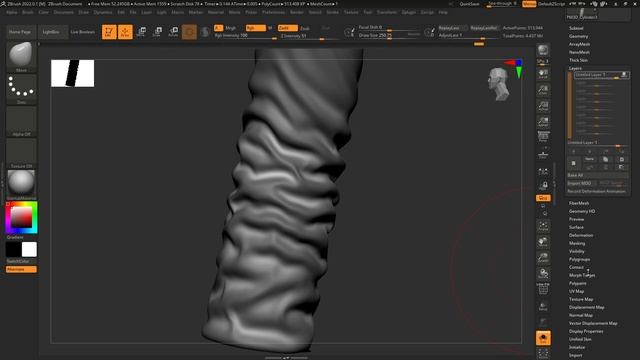The height and width of the screenshot is (360, 640).
Task: Click the record icon on Untitled Layer 1
Action: 624,75
